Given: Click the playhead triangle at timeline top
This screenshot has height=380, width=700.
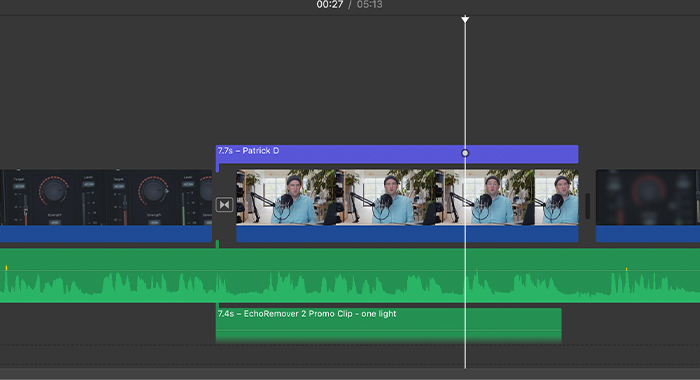Looking at the screenshot, I should [465, 19].
